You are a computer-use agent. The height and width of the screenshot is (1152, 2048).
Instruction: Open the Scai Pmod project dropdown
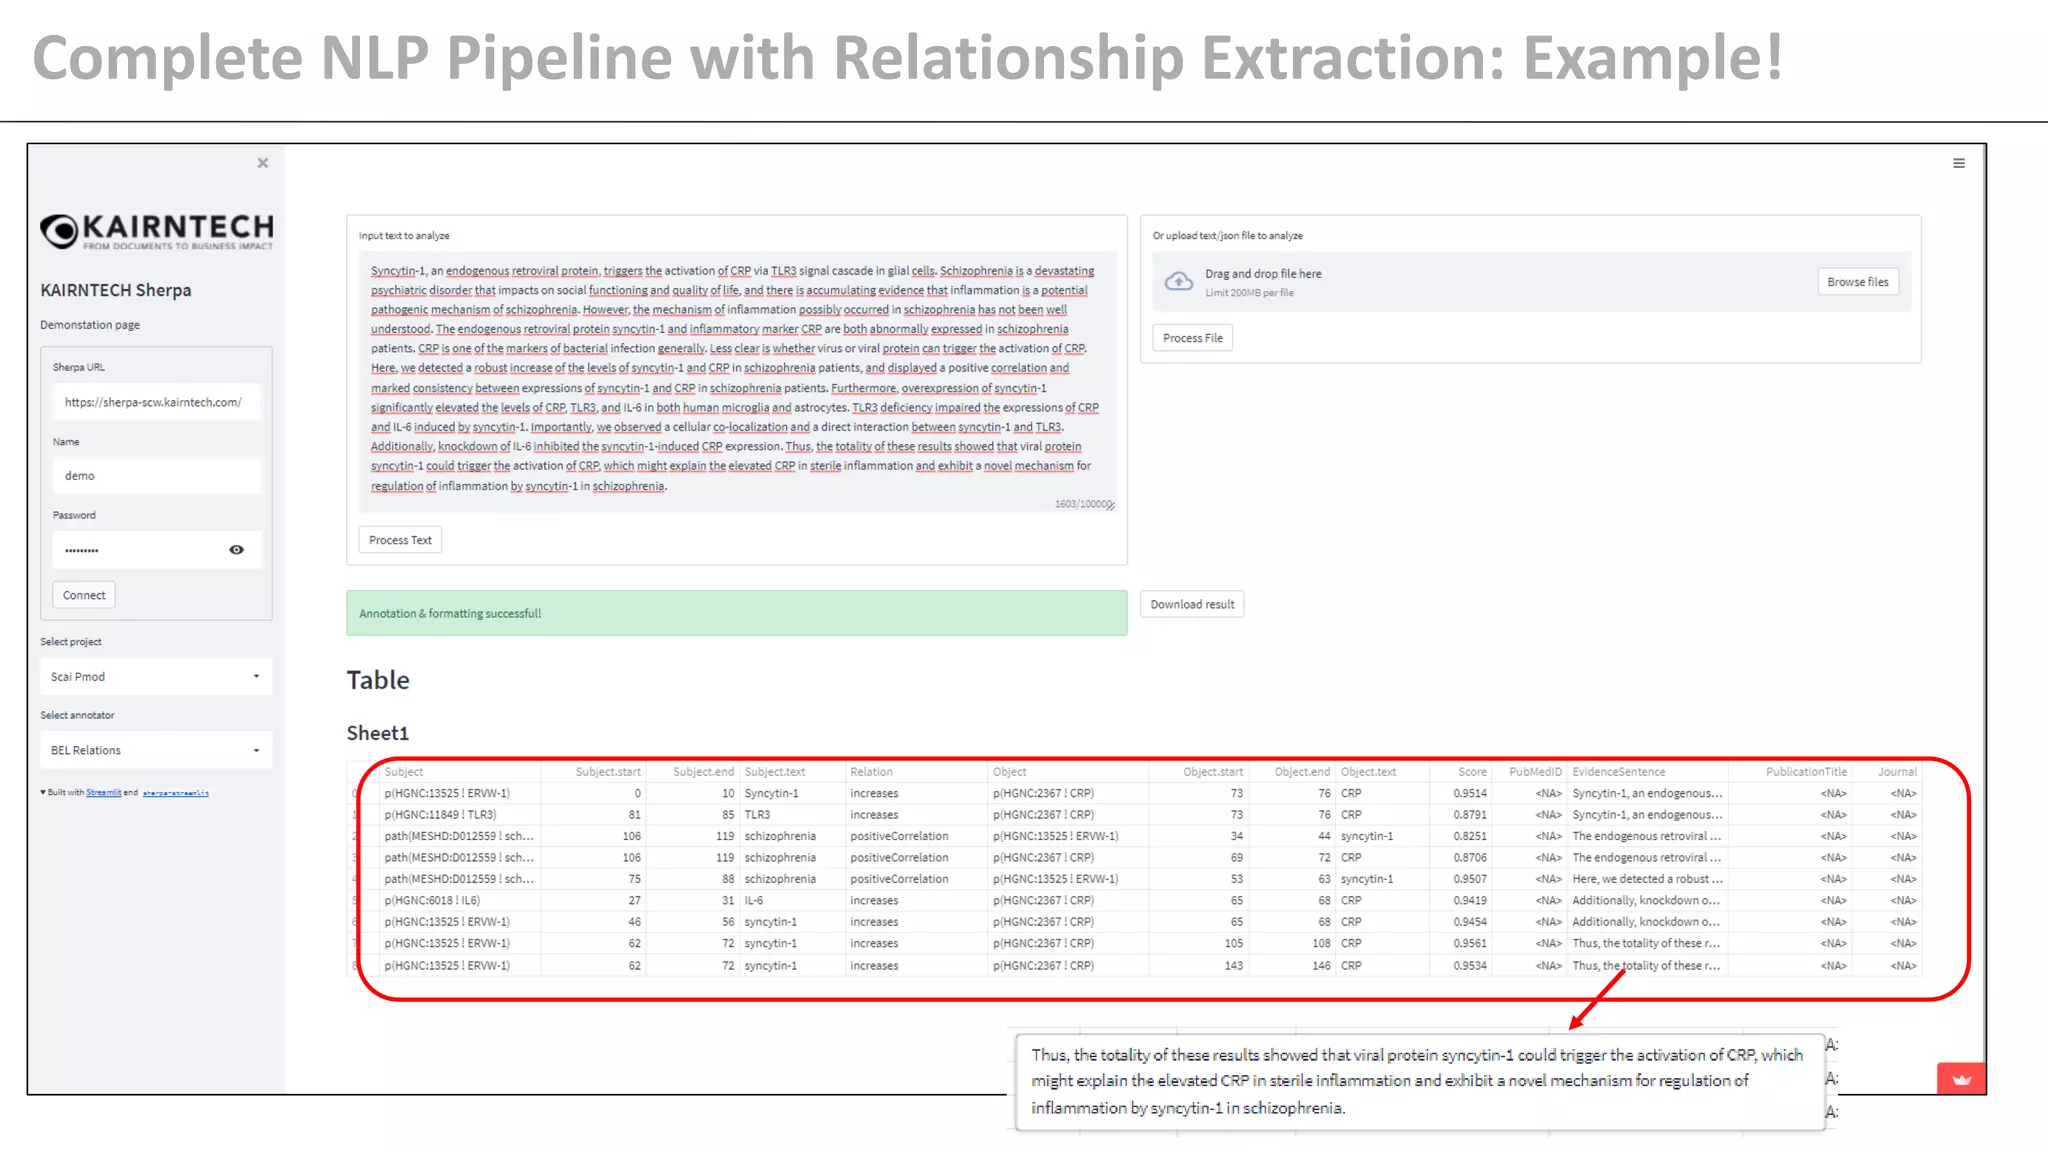156,677
